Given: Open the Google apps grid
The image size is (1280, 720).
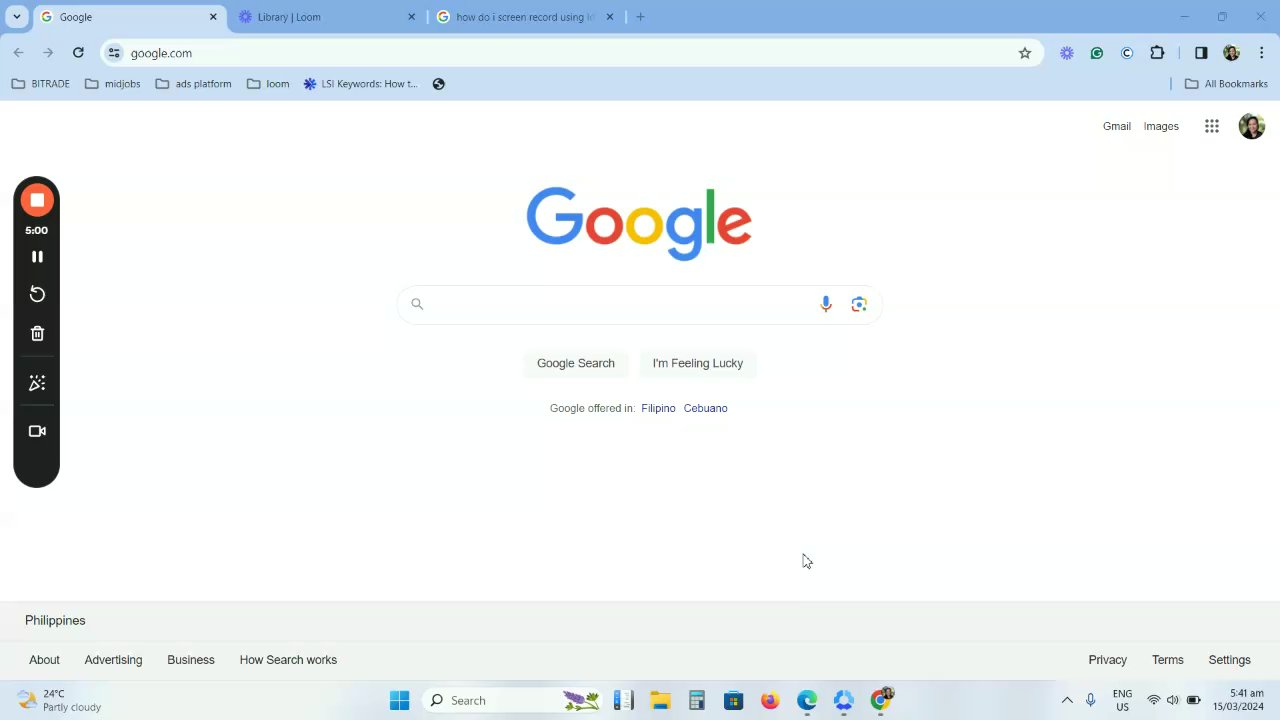Looking at the screenshot, I should [x=1212, y=126].
